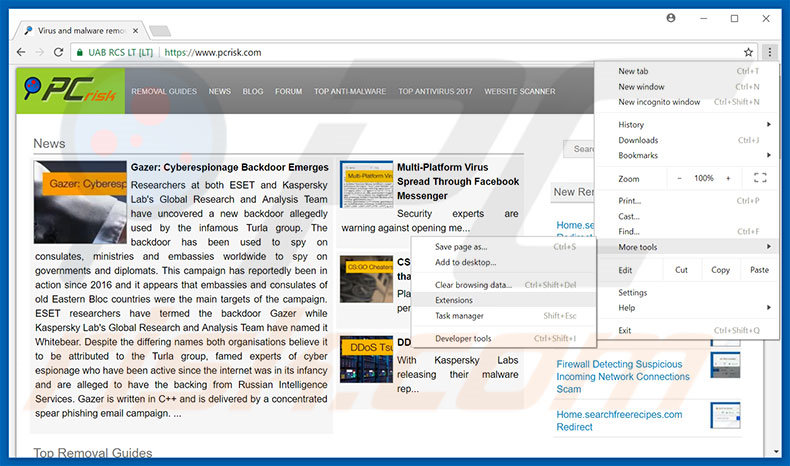This screenshot has height=466, width=790.
Task: Expand the Bookmarks submenu
Action: point(686,155)
